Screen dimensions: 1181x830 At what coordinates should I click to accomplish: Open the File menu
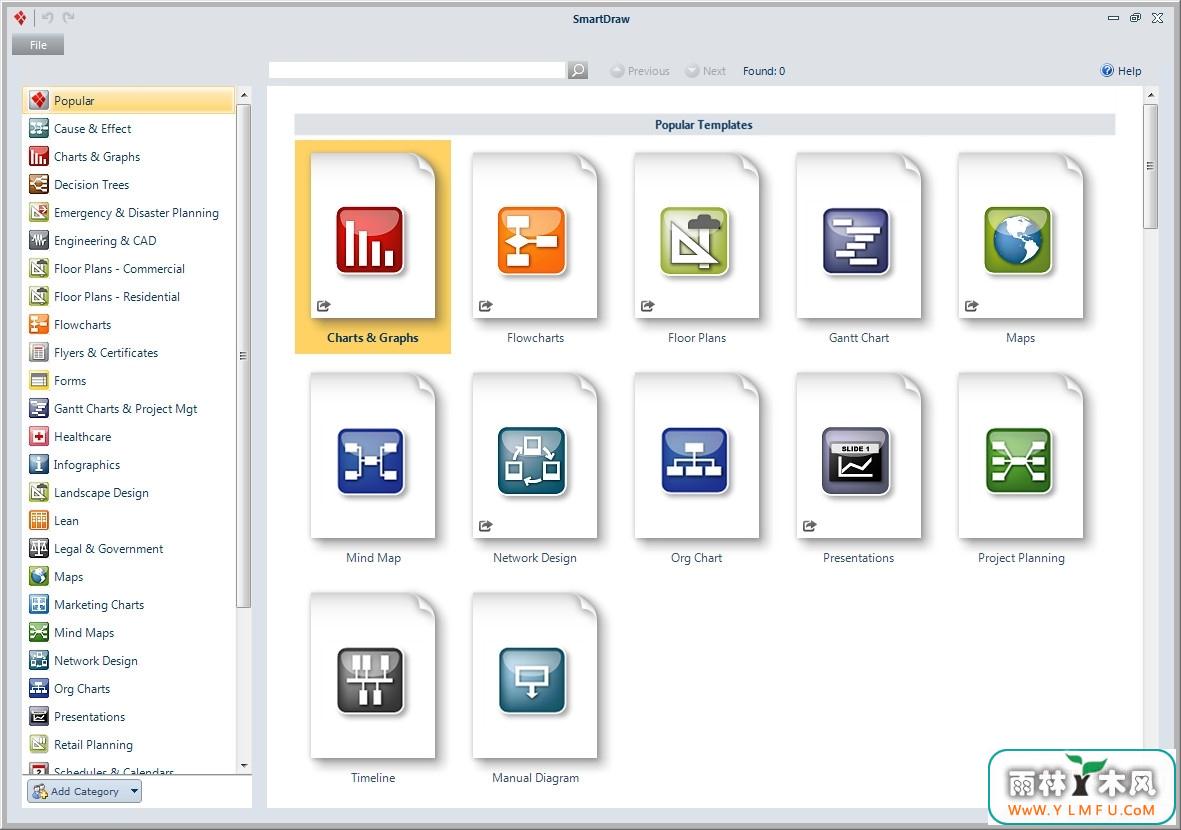coord(38,45)
